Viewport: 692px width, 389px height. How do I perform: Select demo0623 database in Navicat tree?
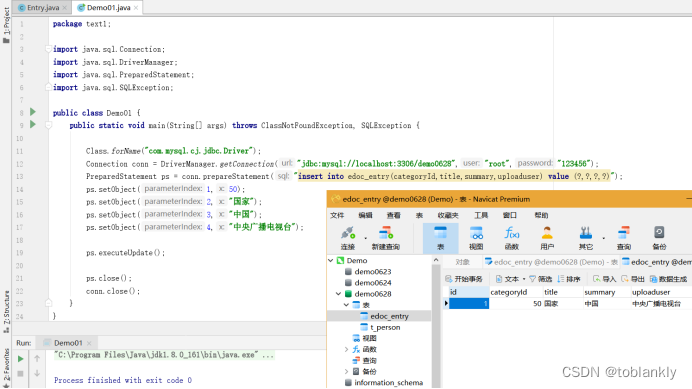tap(372, 272)
